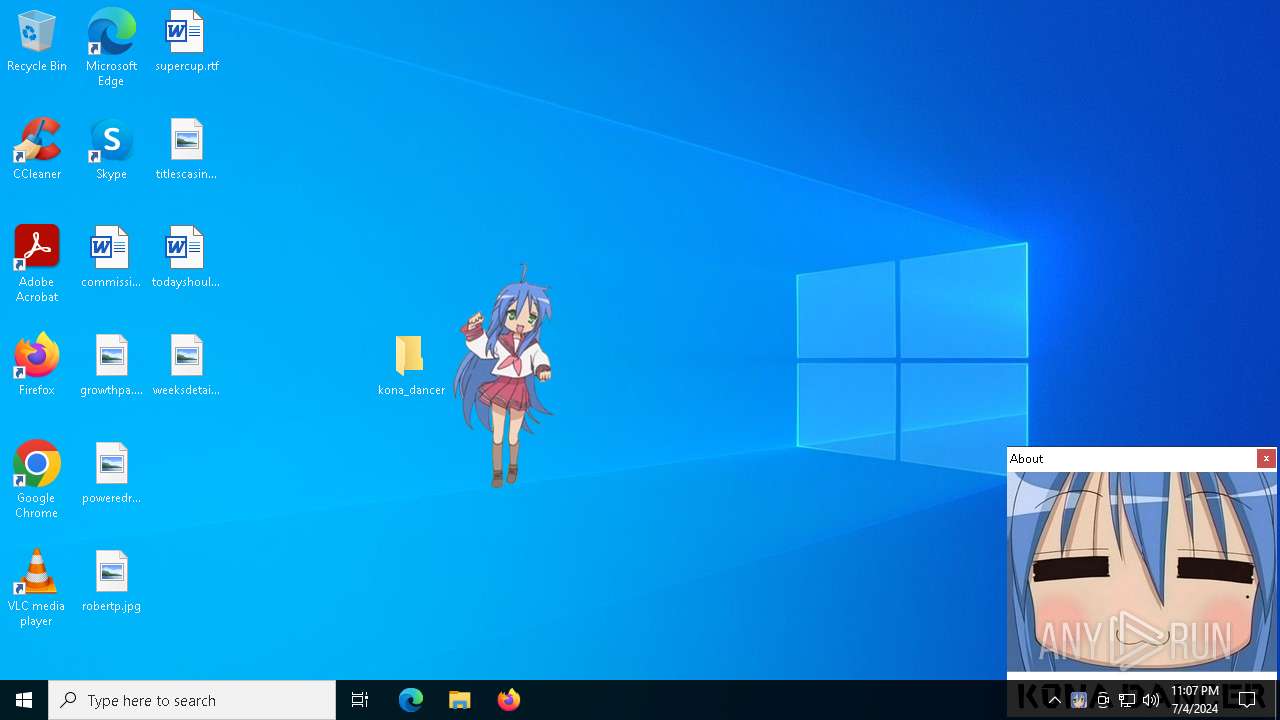Select the Microsoft Edge desktop shortcut

(x=111, y=48)
